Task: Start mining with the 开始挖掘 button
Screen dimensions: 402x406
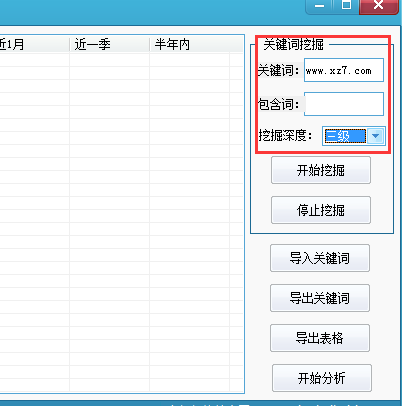Action: coord(321,170)
